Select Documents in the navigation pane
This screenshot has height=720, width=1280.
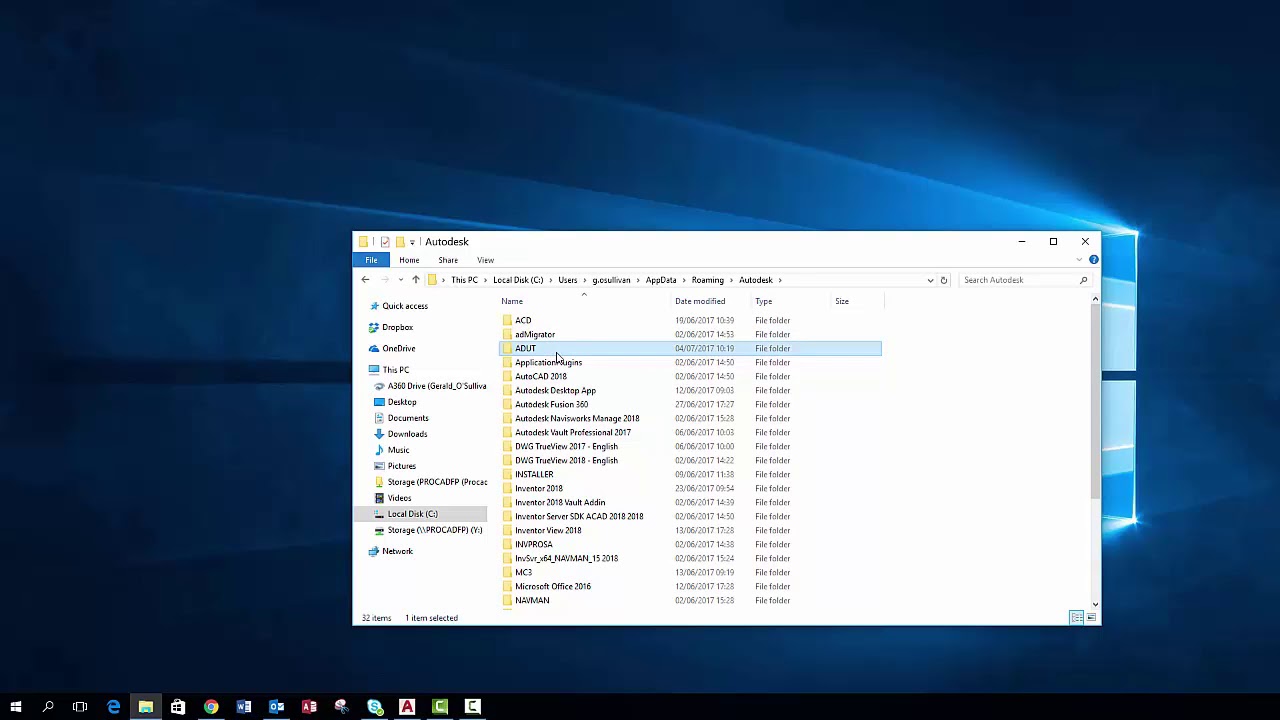408,418
